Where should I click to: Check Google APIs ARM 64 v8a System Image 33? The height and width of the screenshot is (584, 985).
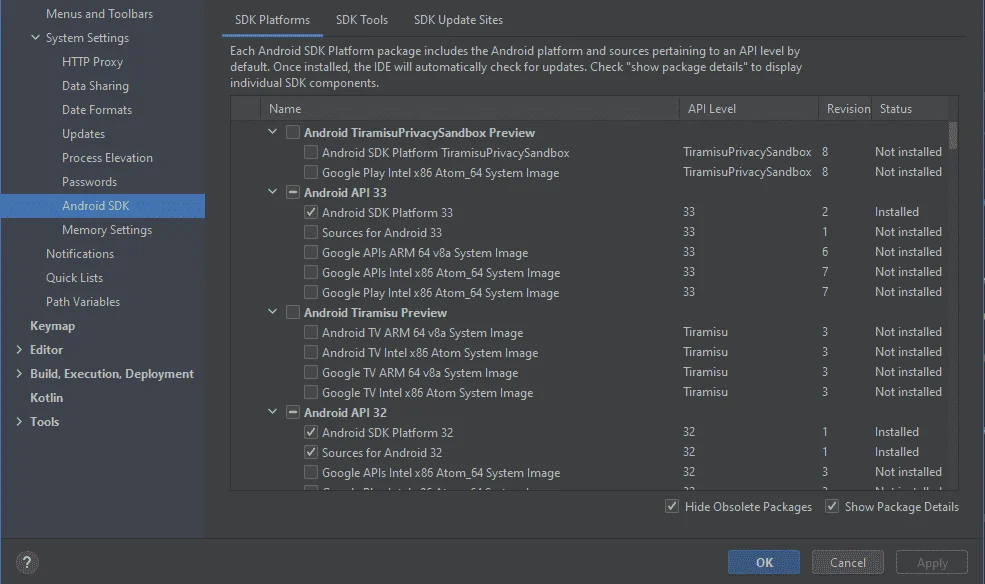click(x=310, y=252)
